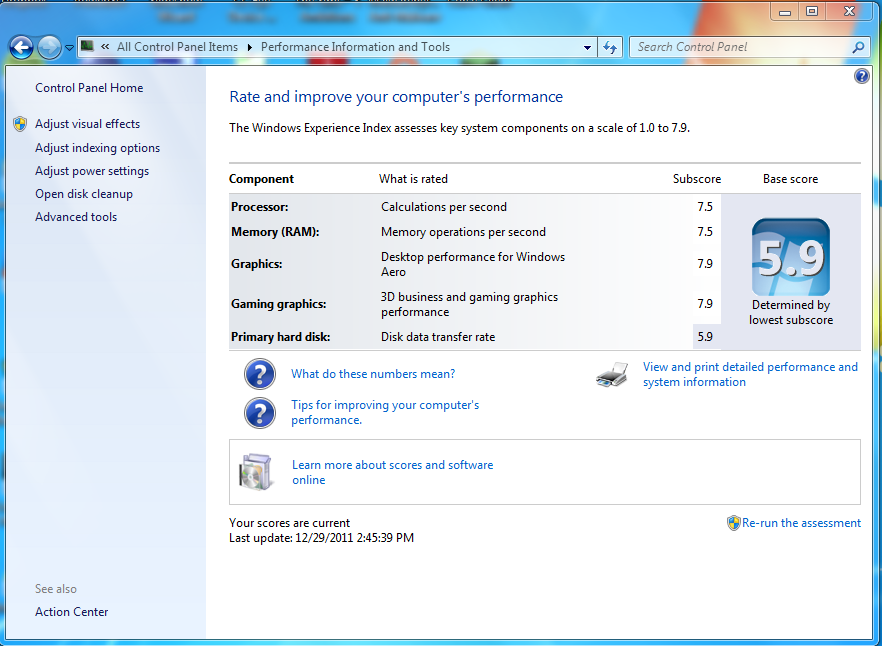
Task: Open What do these numbers mean link
Action: pos(373,374)
